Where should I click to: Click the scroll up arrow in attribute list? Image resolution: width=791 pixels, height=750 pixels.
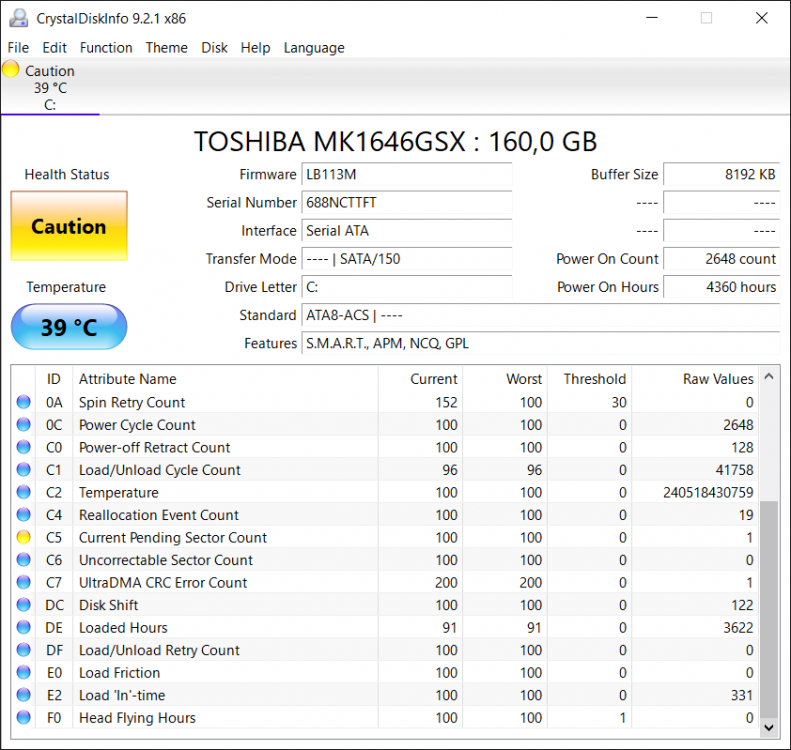coord(769,378)
